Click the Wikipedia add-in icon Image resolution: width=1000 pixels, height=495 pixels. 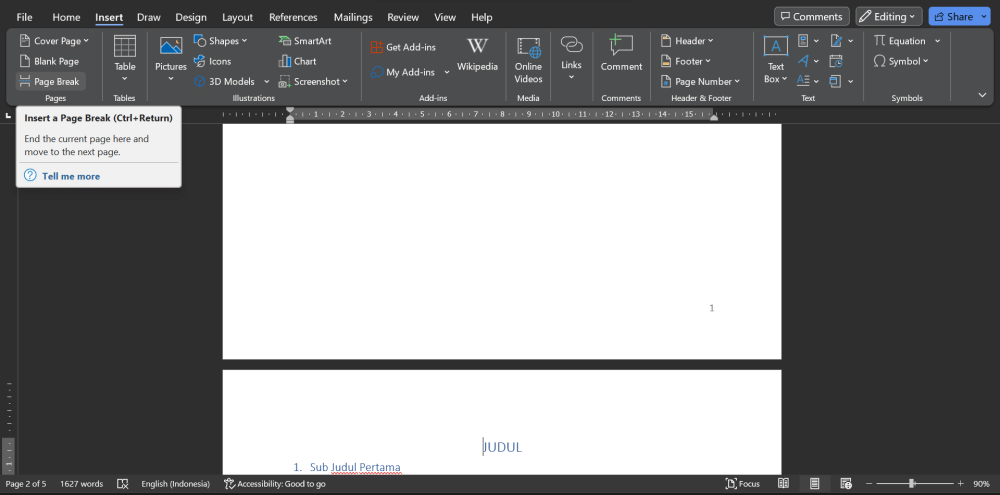(477, 54)
